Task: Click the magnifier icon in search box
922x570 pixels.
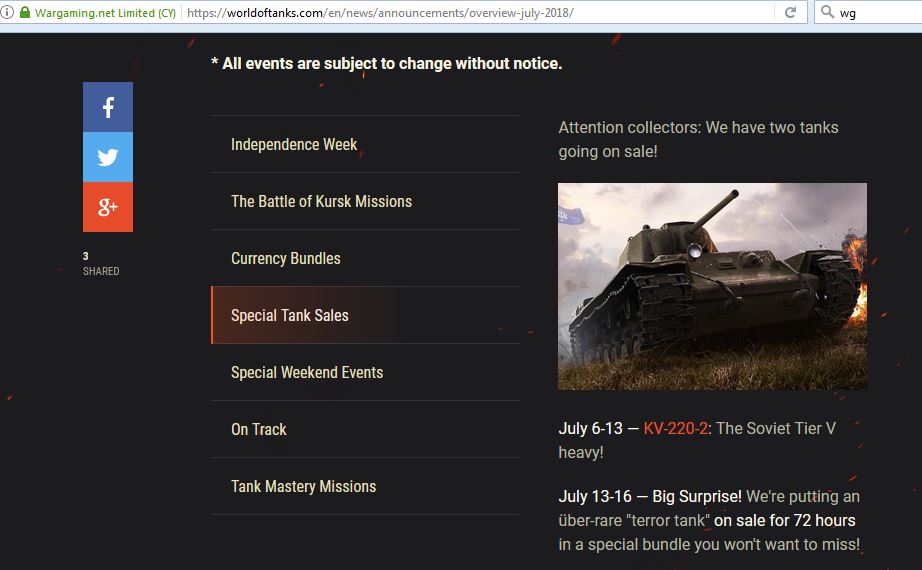Action: (827, 12)
